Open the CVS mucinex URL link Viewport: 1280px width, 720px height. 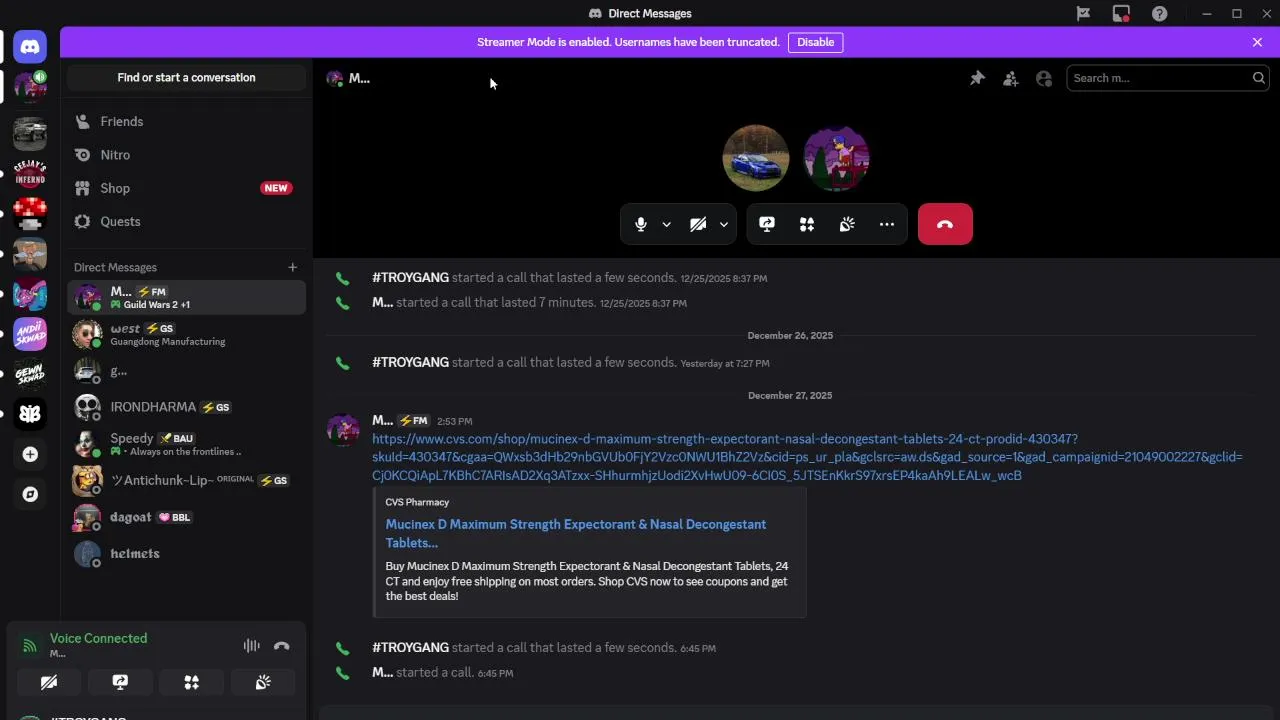[807, 457]
